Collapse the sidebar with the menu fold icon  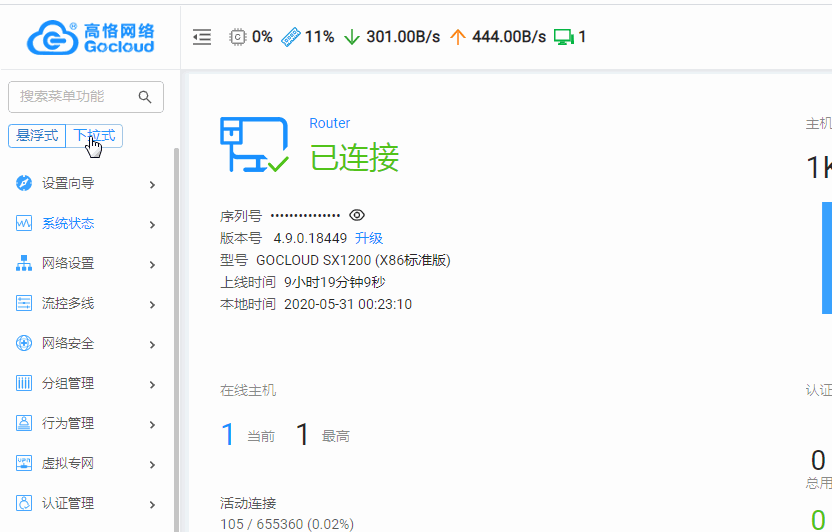(x=202, y=37)
